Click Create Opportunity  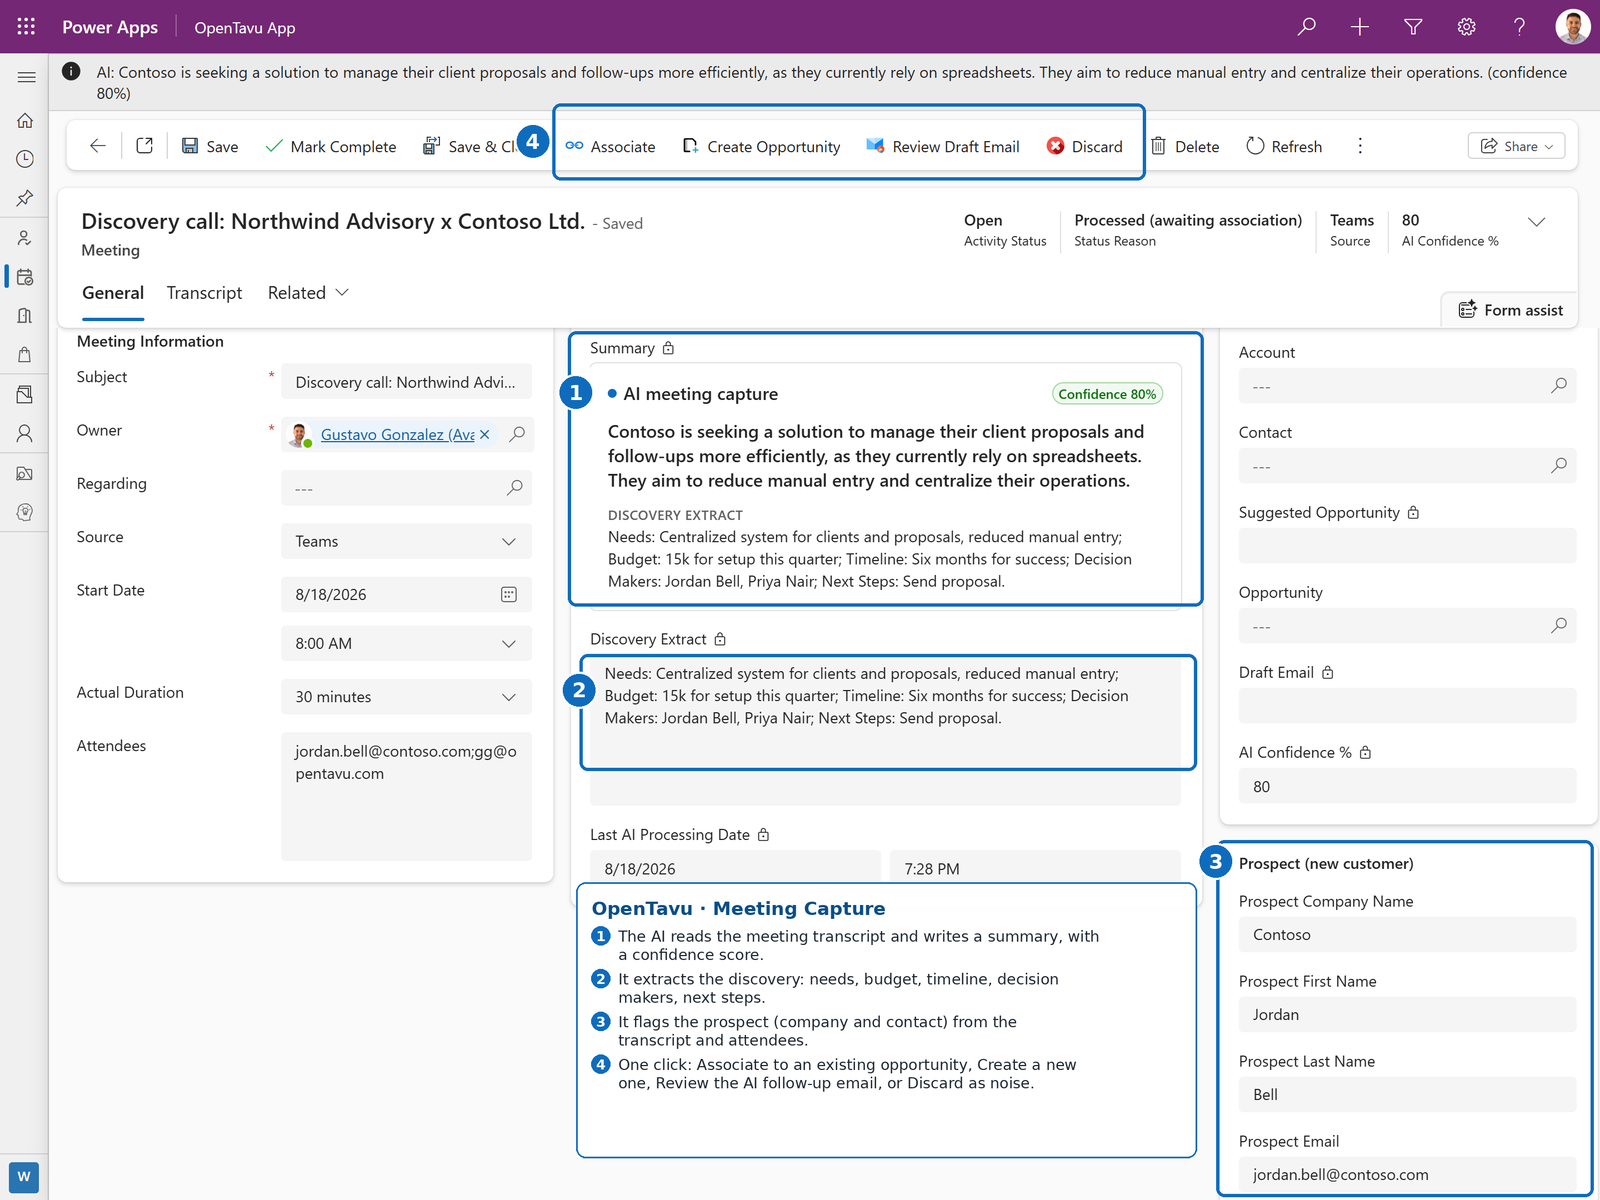coord(761,146)
